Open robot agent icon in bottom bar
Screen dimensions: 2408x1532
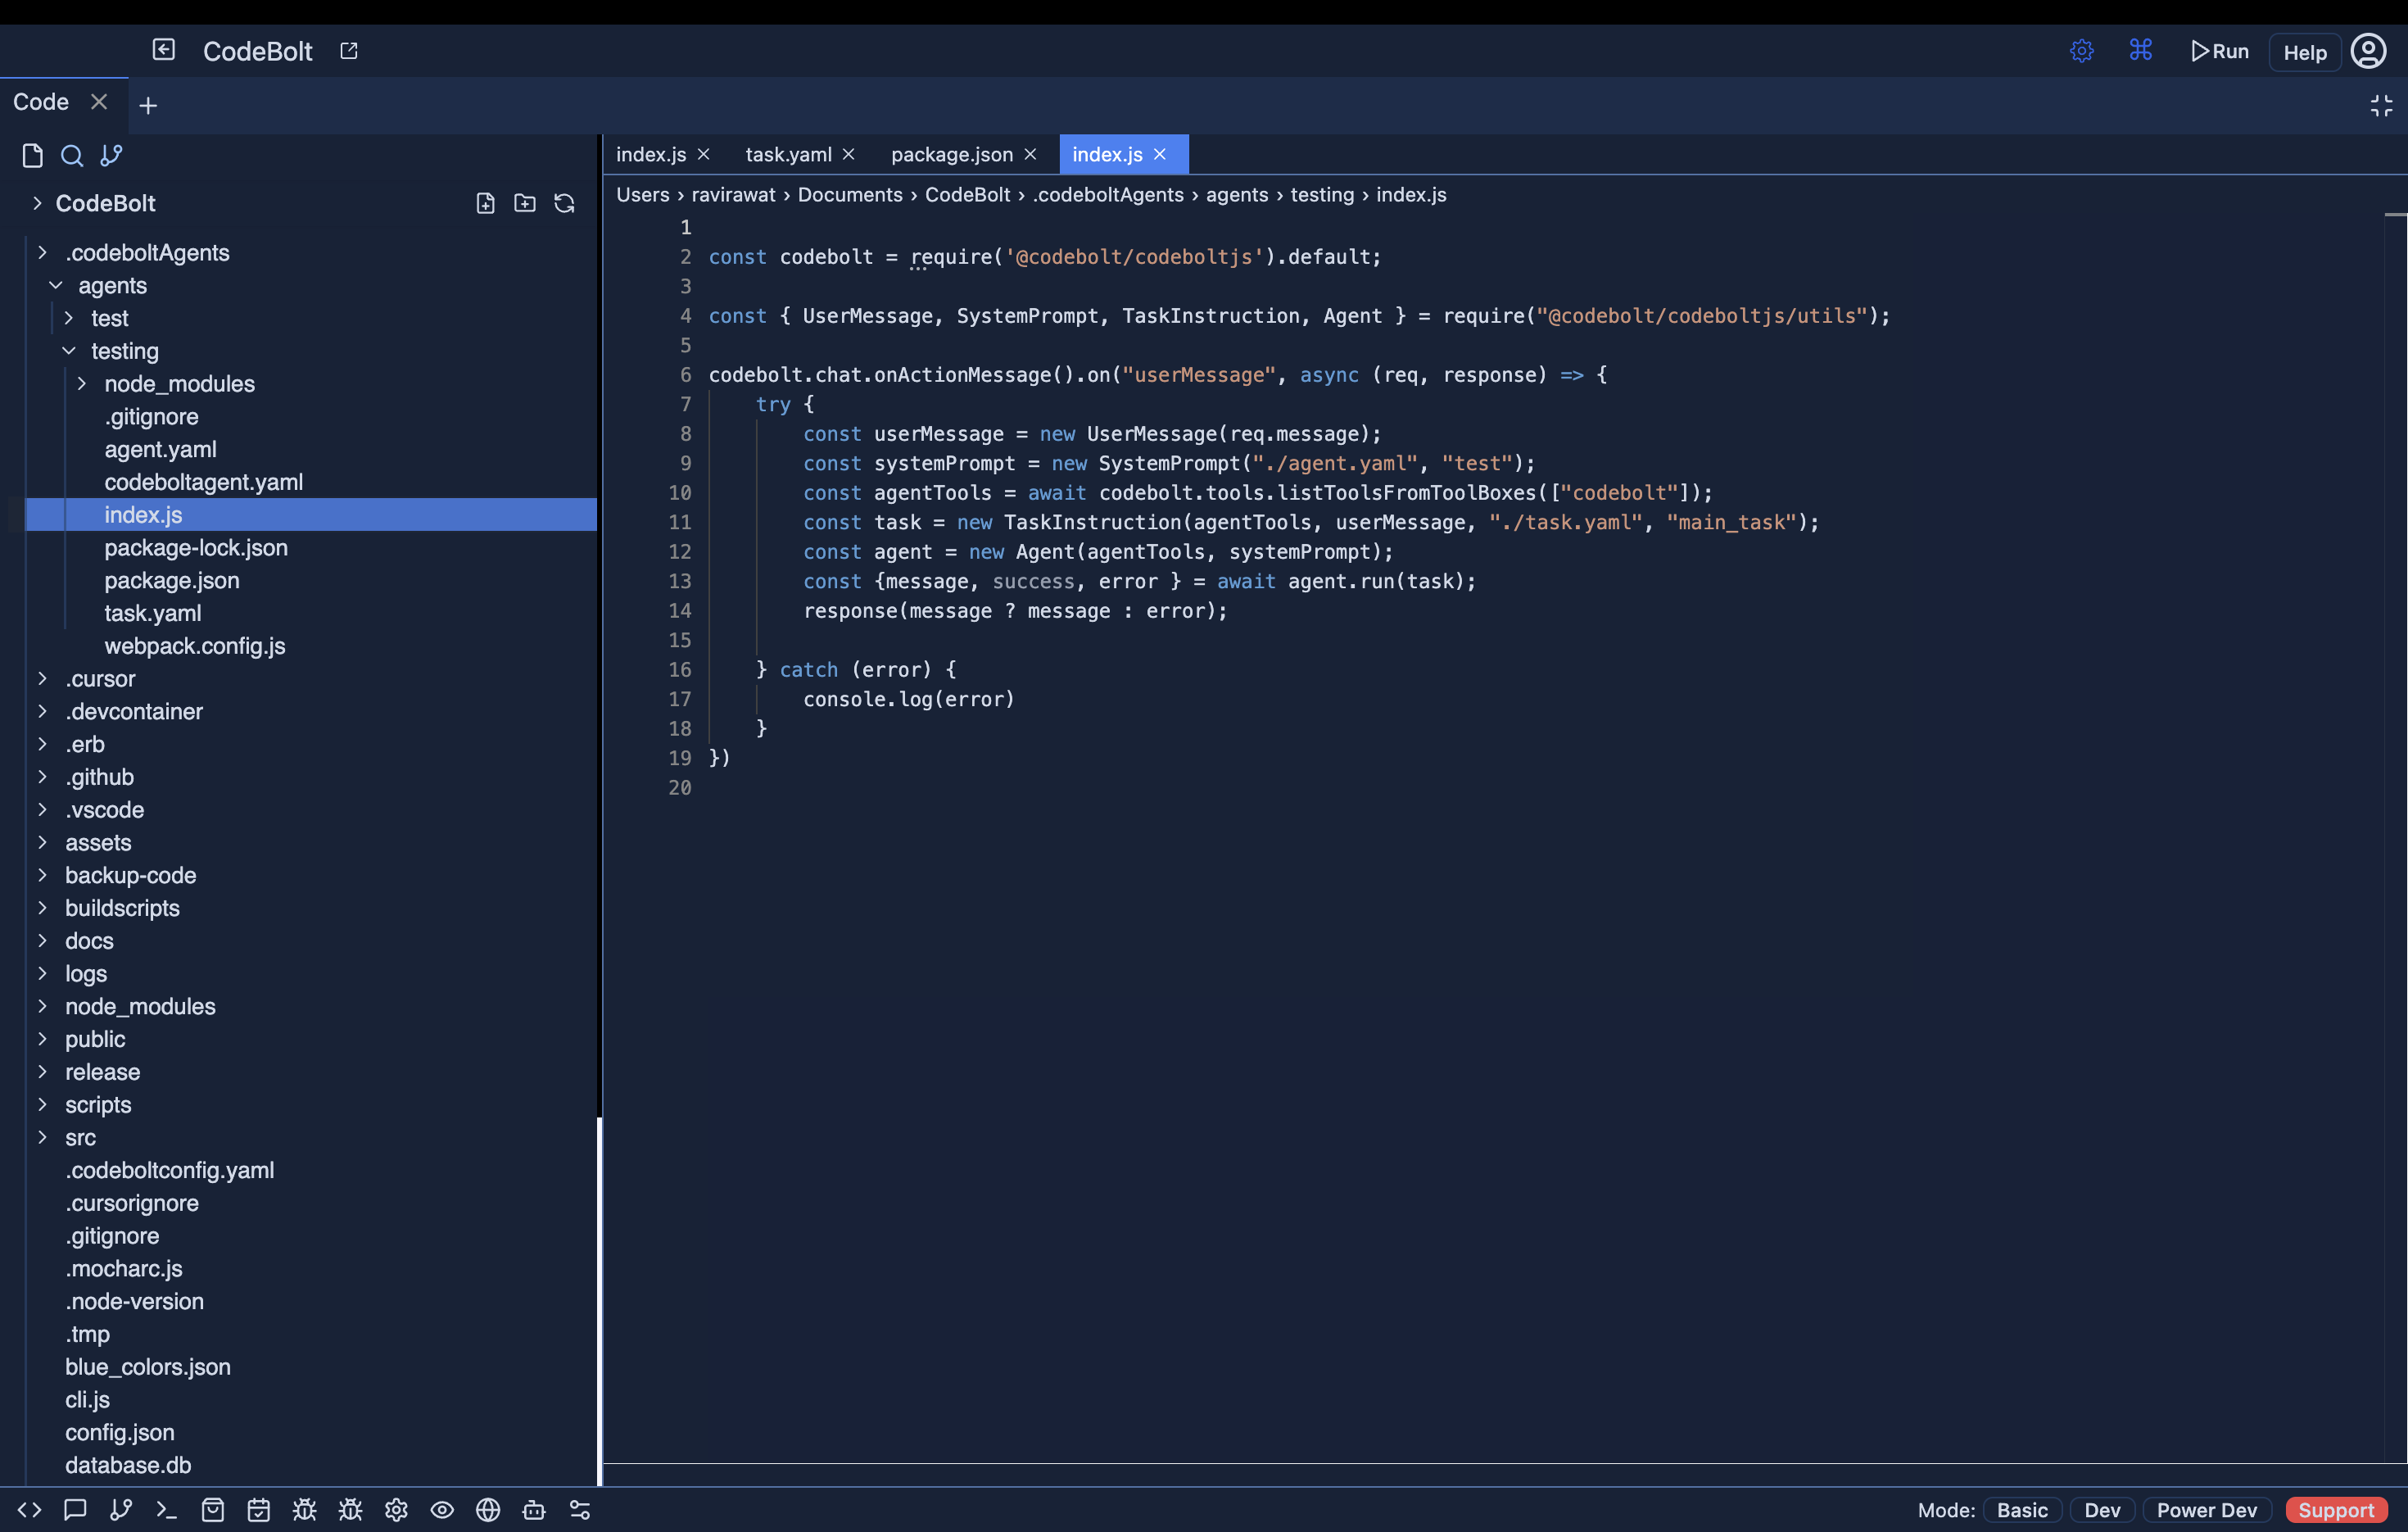[534, 1510]
